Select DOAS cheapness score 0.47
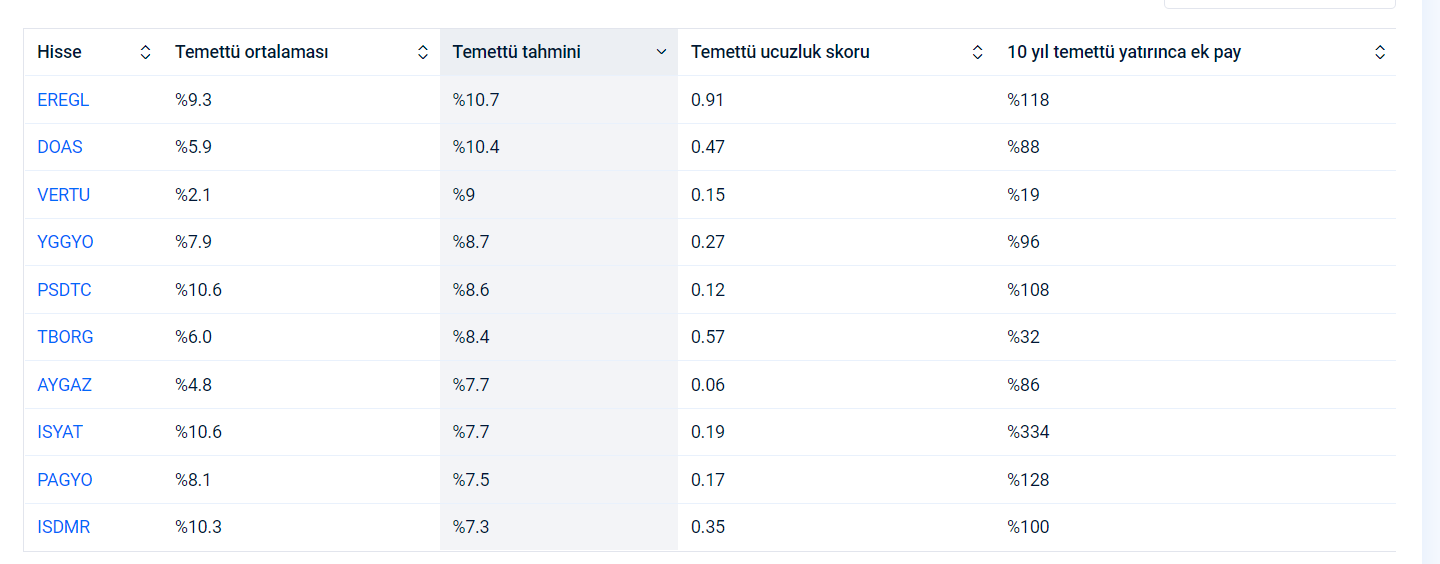Viewport: 1440px width, 564px height. 708,147
